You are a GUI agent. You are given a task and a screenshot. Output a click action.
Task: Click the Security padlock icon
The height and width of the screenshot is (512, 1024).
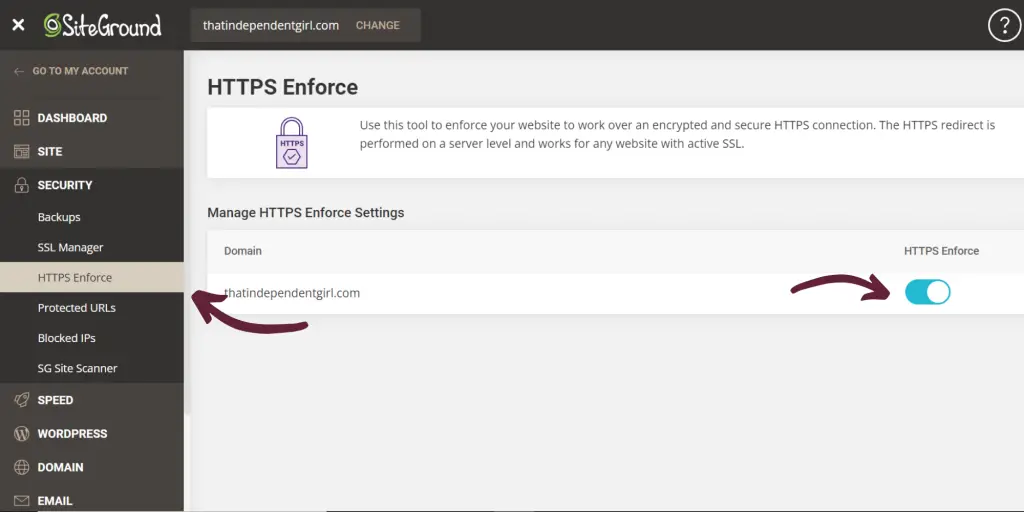[22, 185]
